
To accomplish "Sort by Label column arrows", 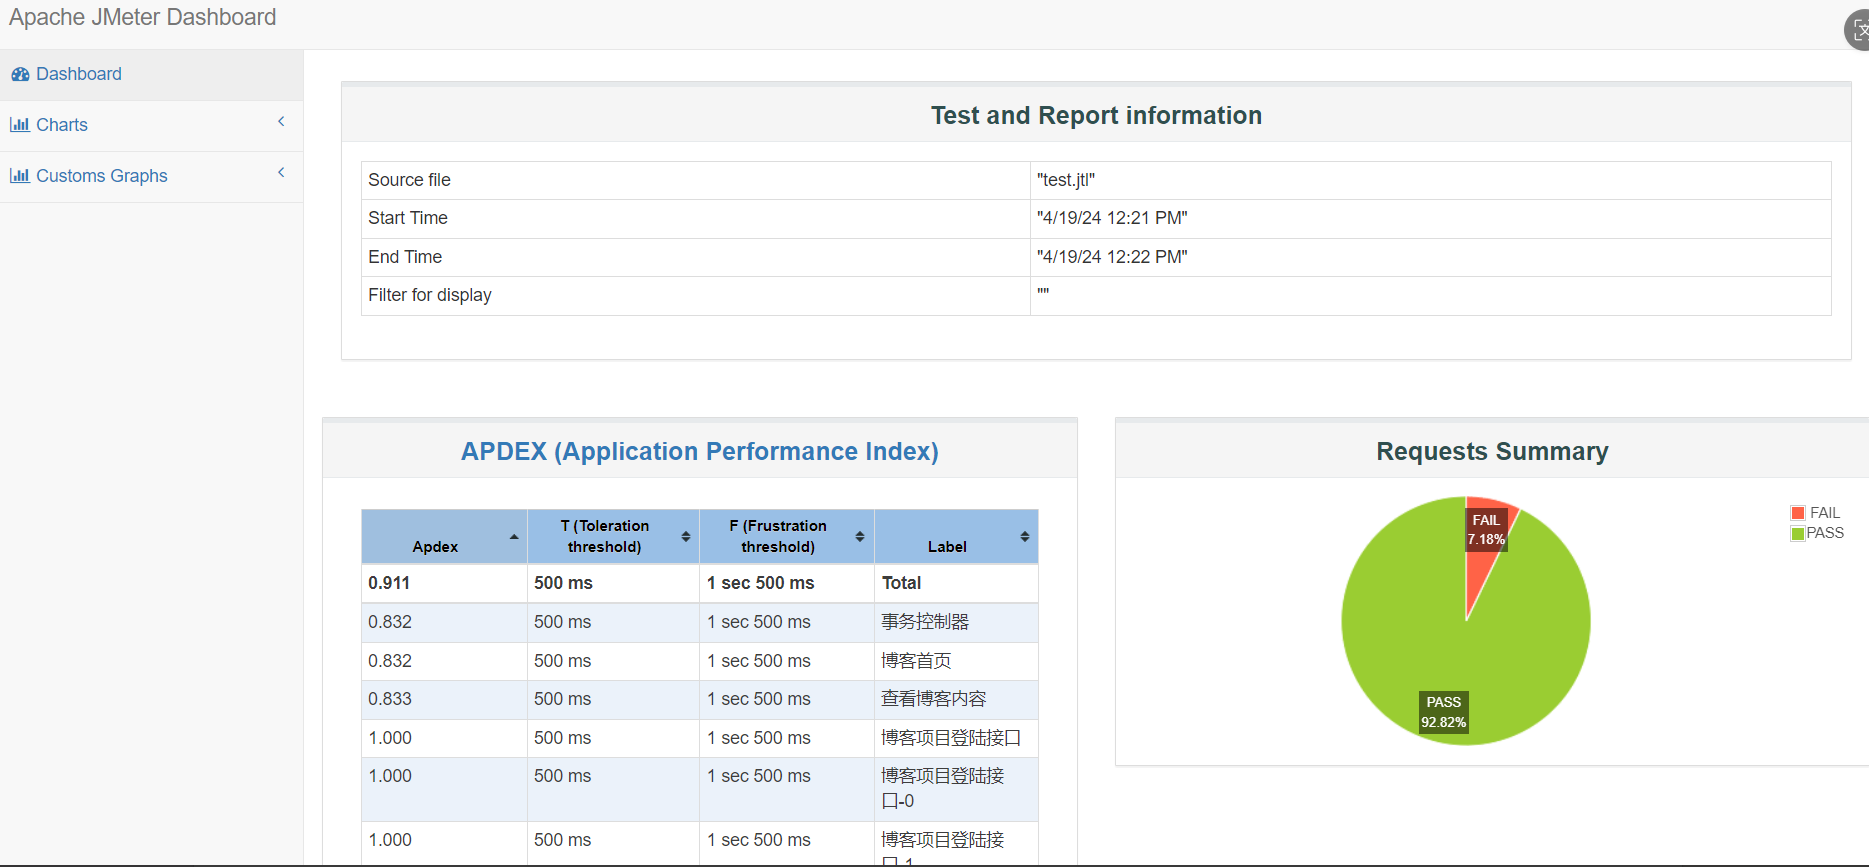I will click(1025, 537).
